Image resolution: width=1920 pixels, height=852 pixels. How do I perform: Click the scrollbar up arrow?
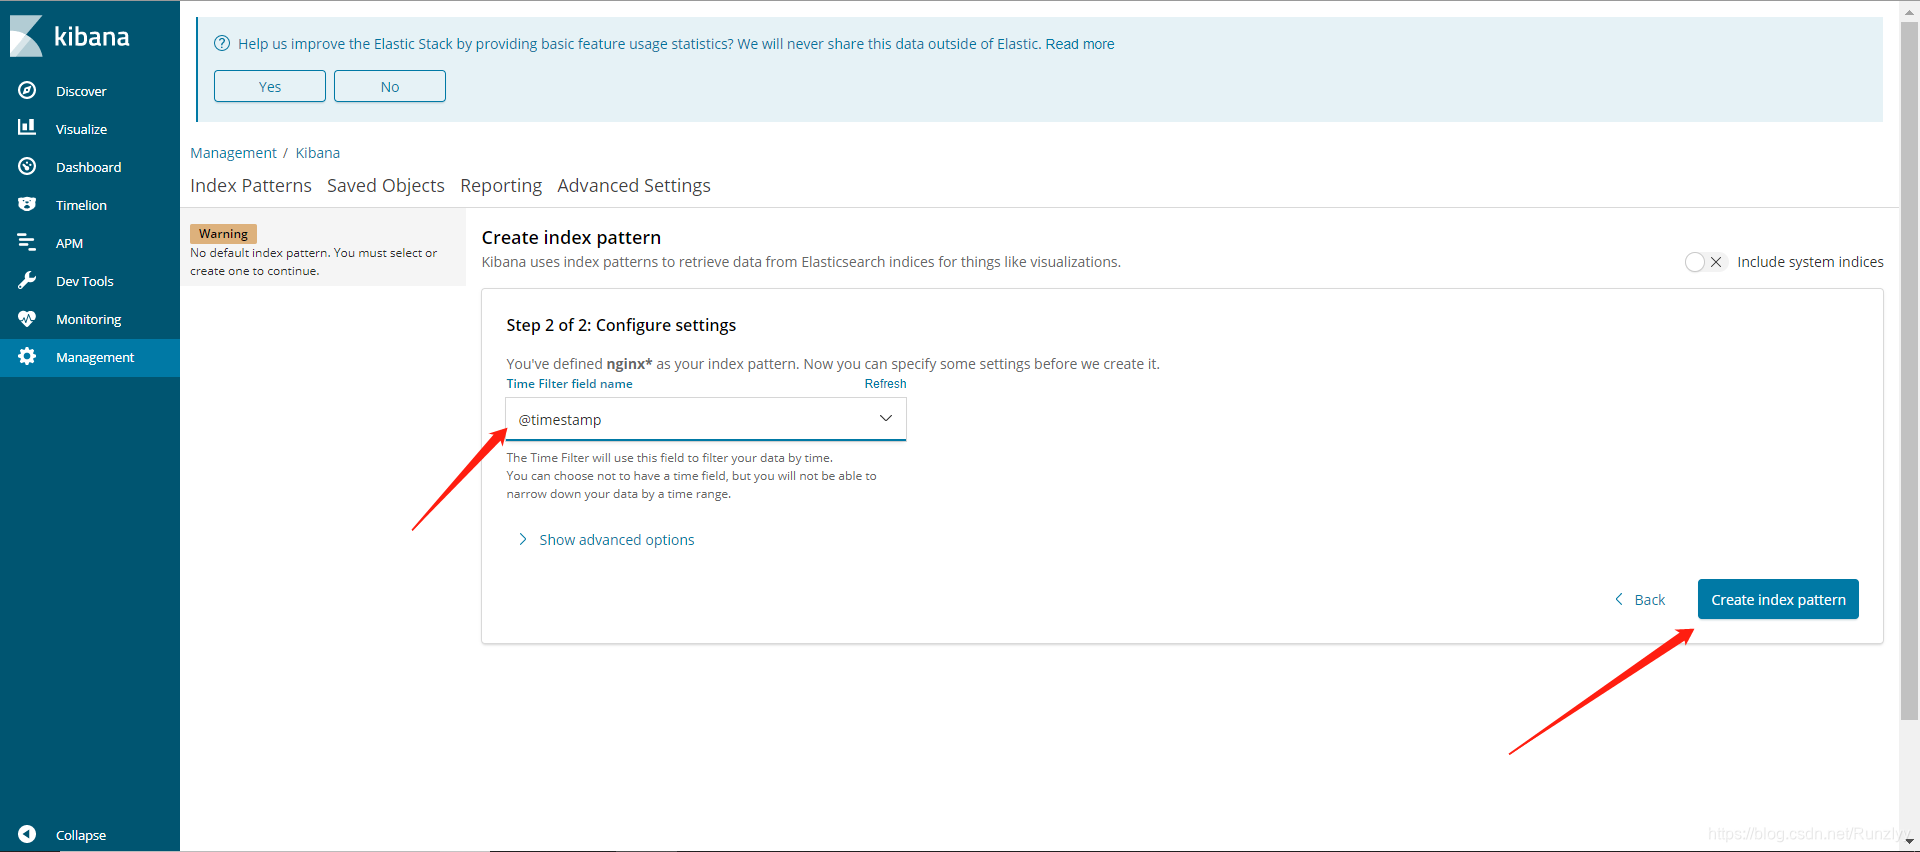1909,10
